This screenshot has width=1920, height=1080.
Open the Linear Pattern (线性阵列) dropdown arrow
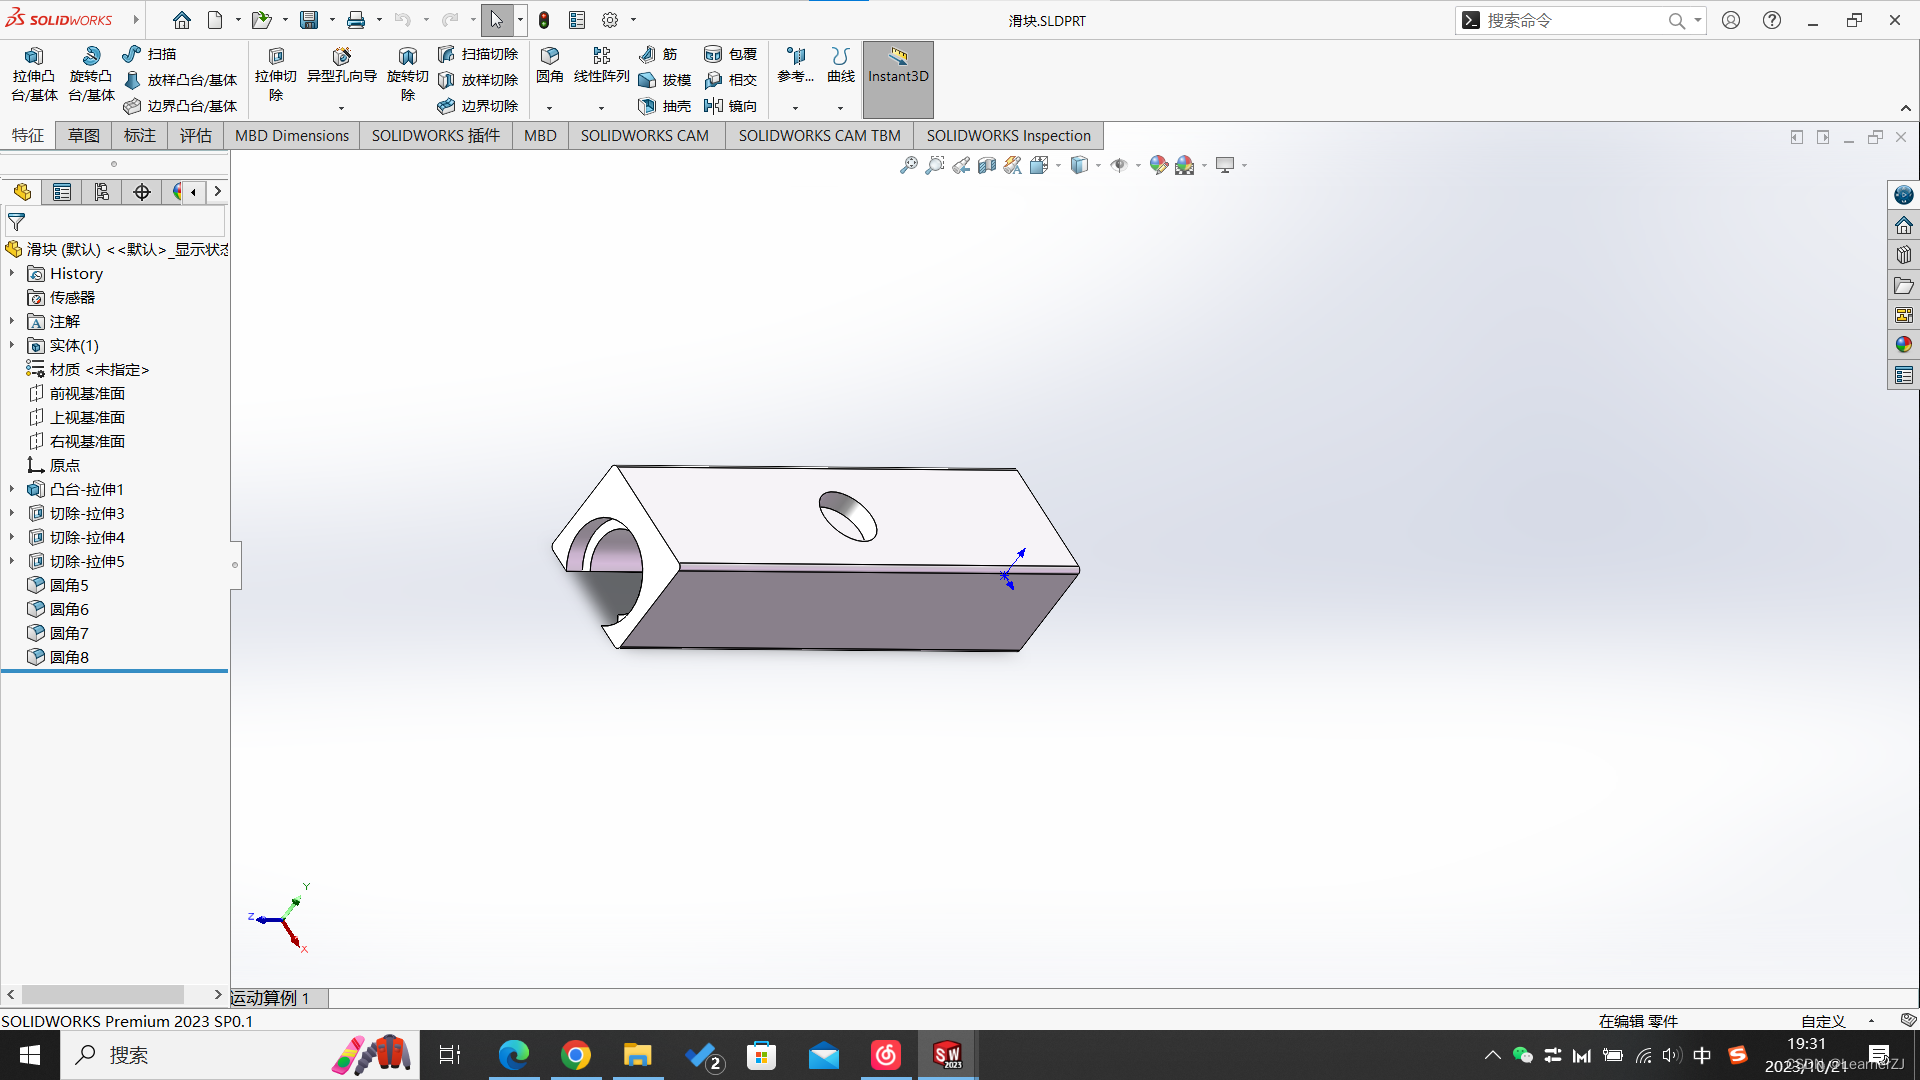tap(601, 108)
